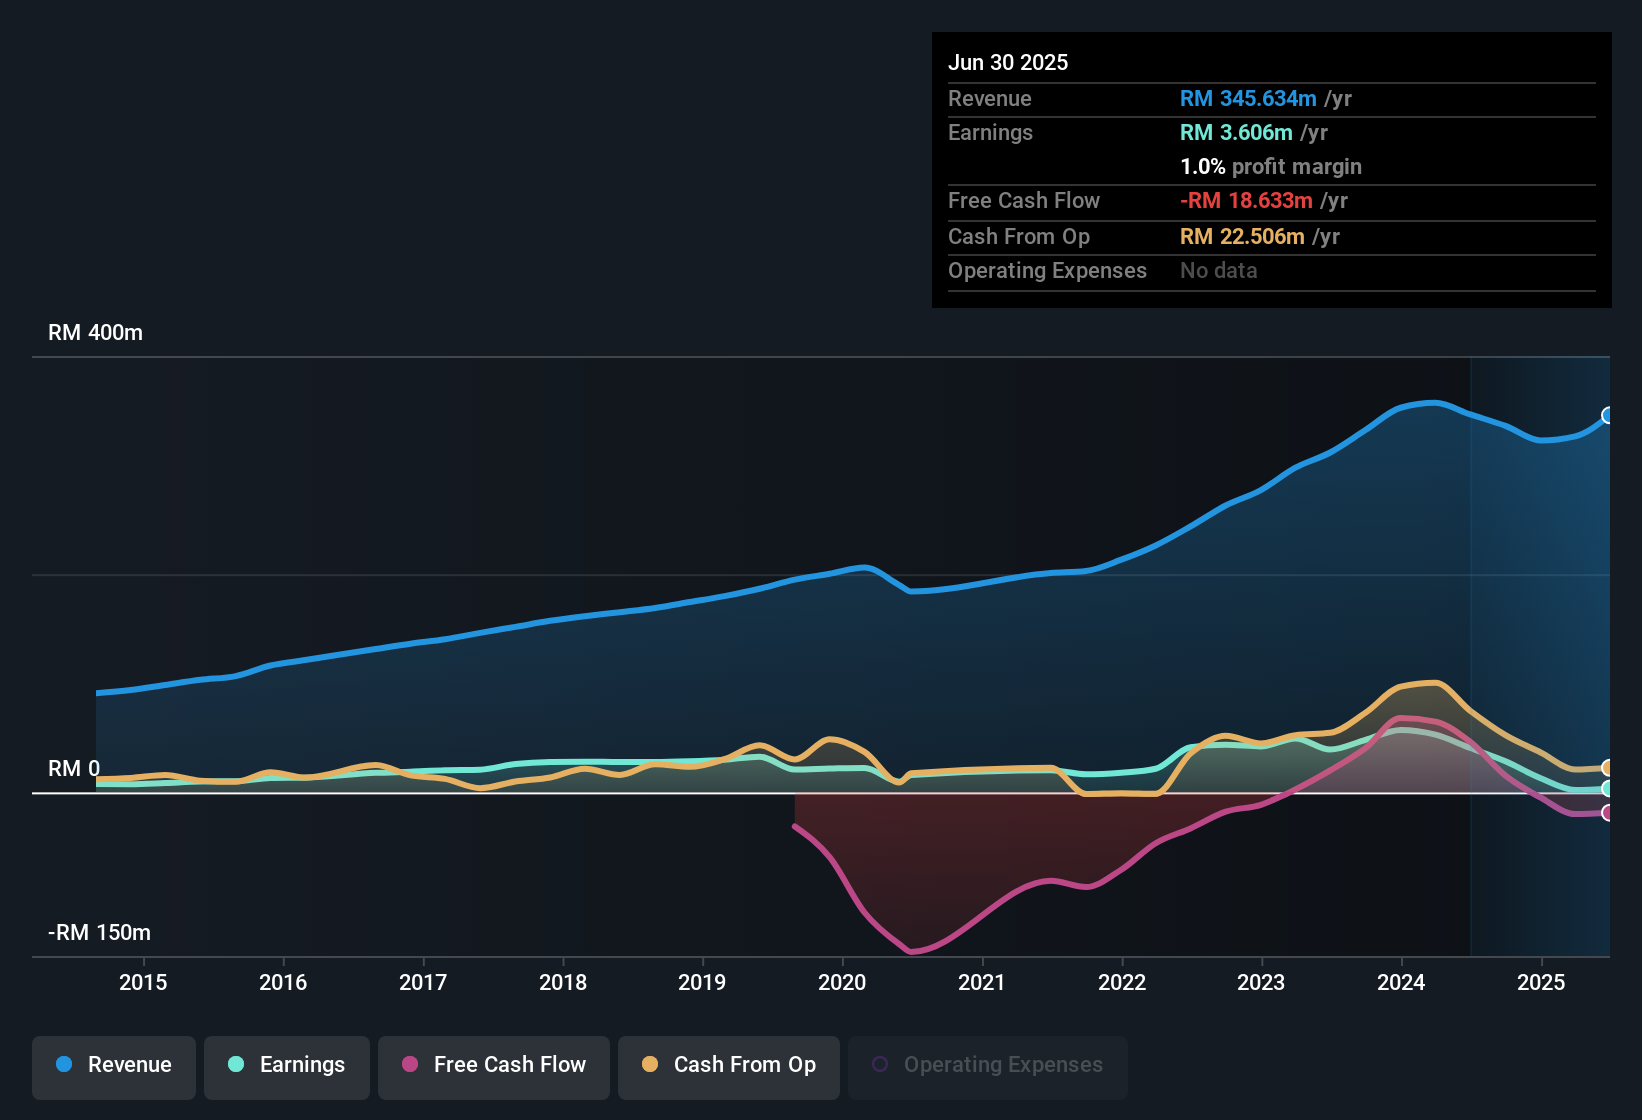The height and width of the screenshot is (1120, 1642).
Task: Click the orange Cash From Op legend dot
Action: point(650,1065)
